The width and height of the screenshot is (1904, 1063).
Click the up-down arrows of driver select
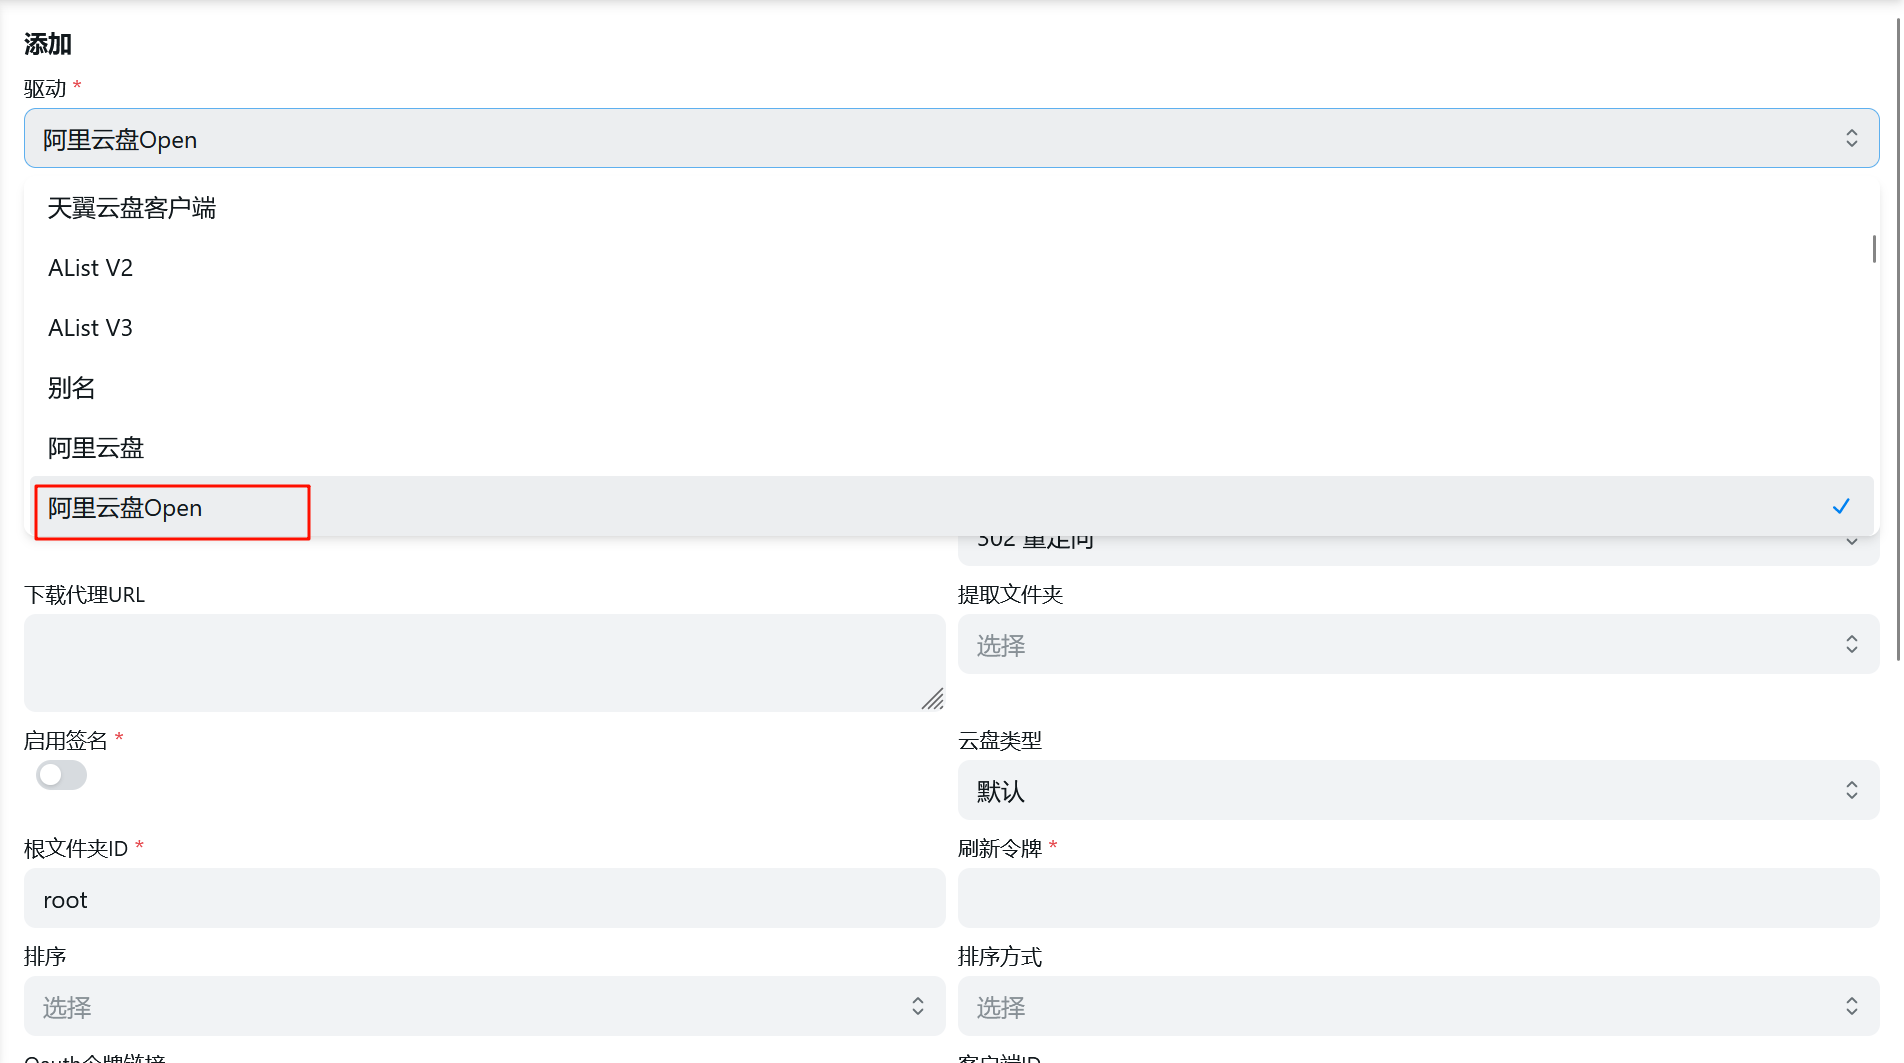click(1852, 138)
